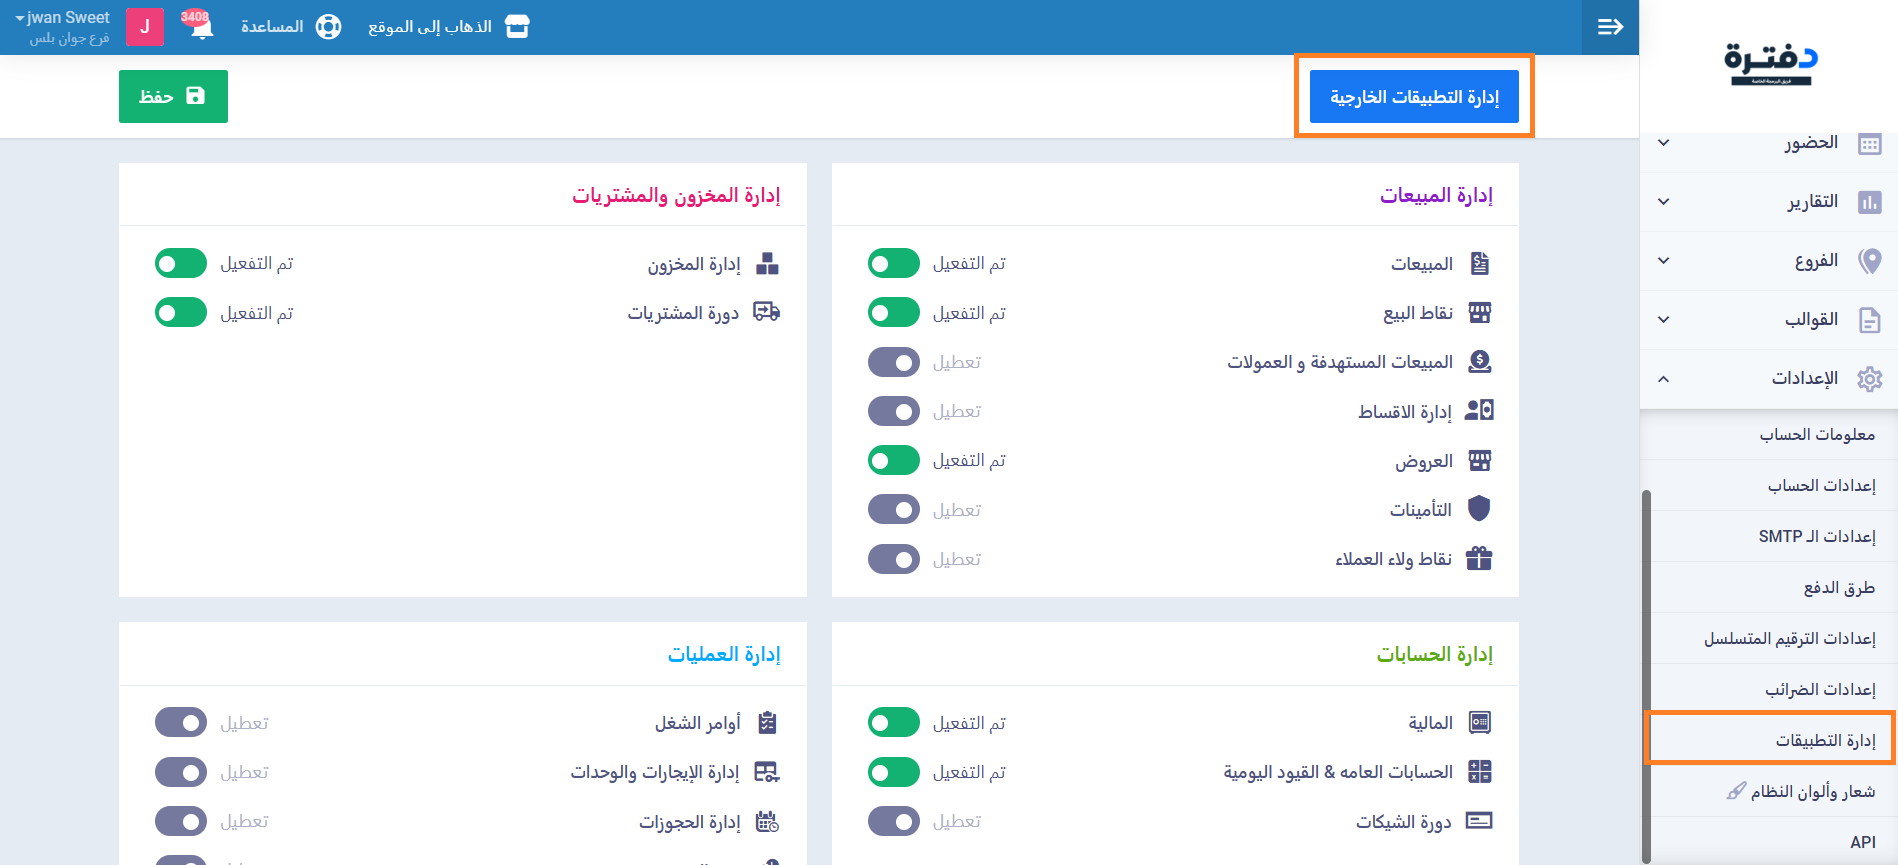The image size is (1898, 865).
Task: Click the store icon for Go to Site
Action: coord(517,27)
